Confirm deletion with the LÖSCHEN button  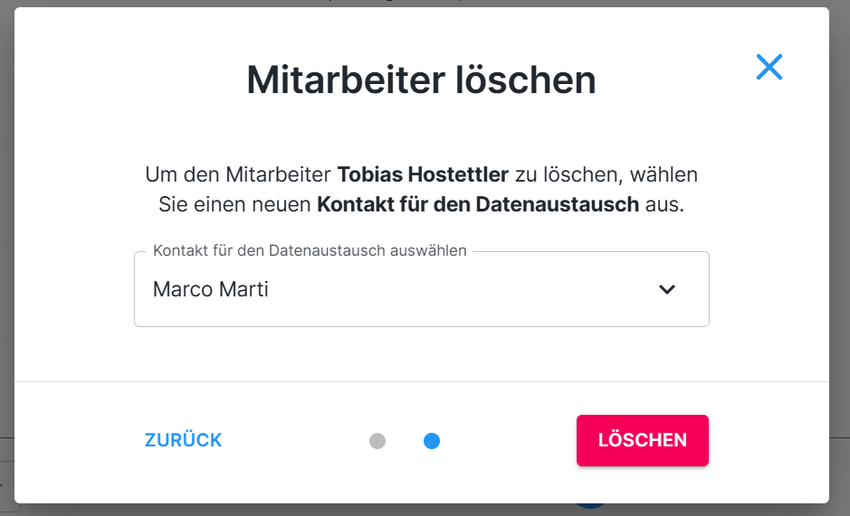click(x=642, y=440)
